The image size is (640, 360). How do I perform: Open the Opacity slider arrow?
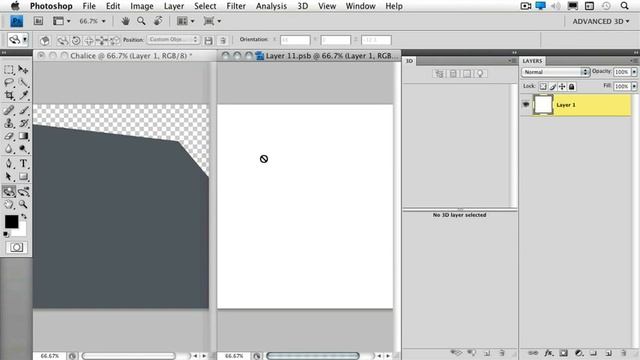(x=634, y=72)
